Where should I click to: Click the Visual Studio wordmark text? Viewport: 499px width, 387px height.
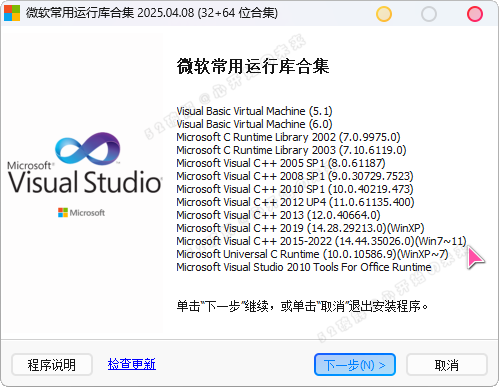pyautogui.click(x=85, y=182)
